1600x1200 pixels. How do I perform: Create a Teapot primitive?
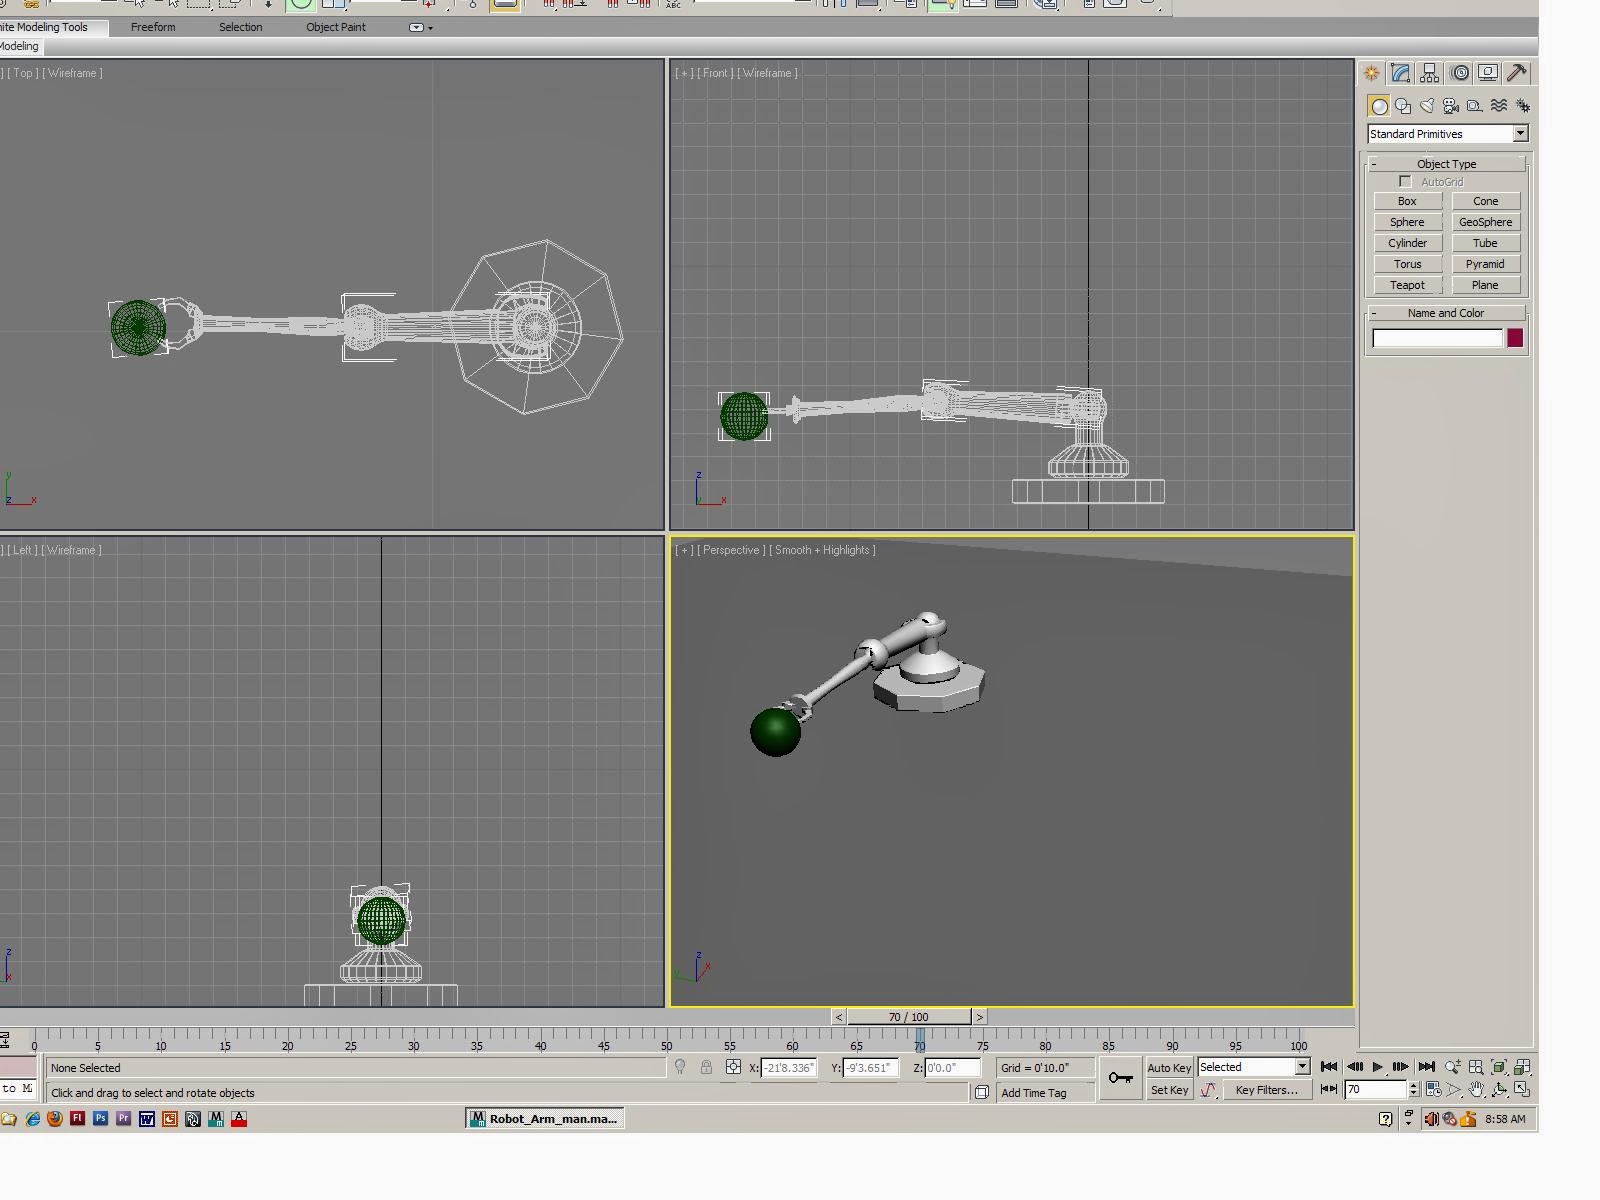pos(1407,285)
